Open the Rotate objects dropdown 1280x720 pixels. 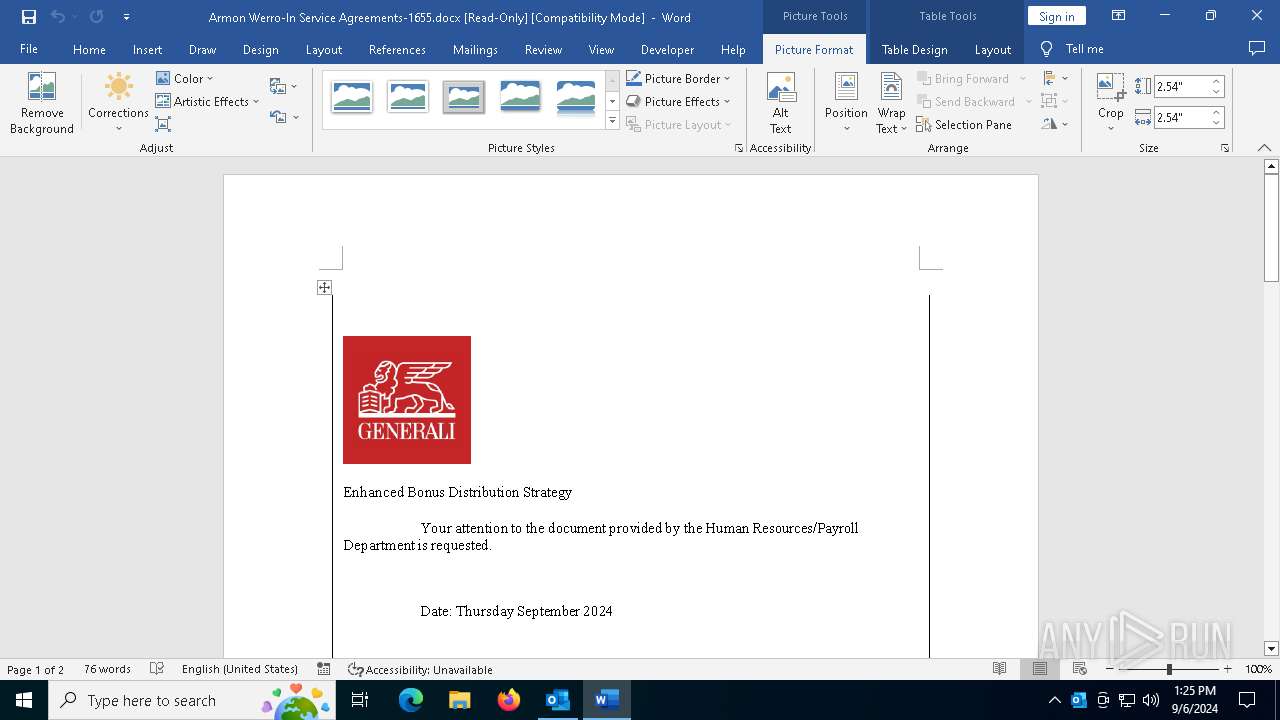[x=1054, y=124]
